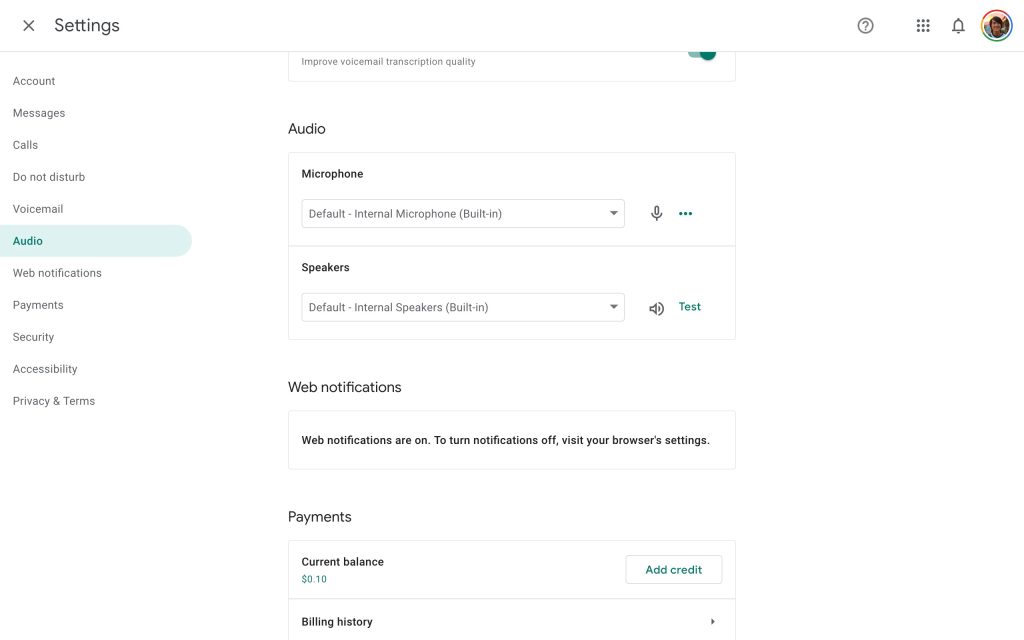Toggle voicemail transcription quality switch
Screen dimensions: 1024x640
coord(702,53)
